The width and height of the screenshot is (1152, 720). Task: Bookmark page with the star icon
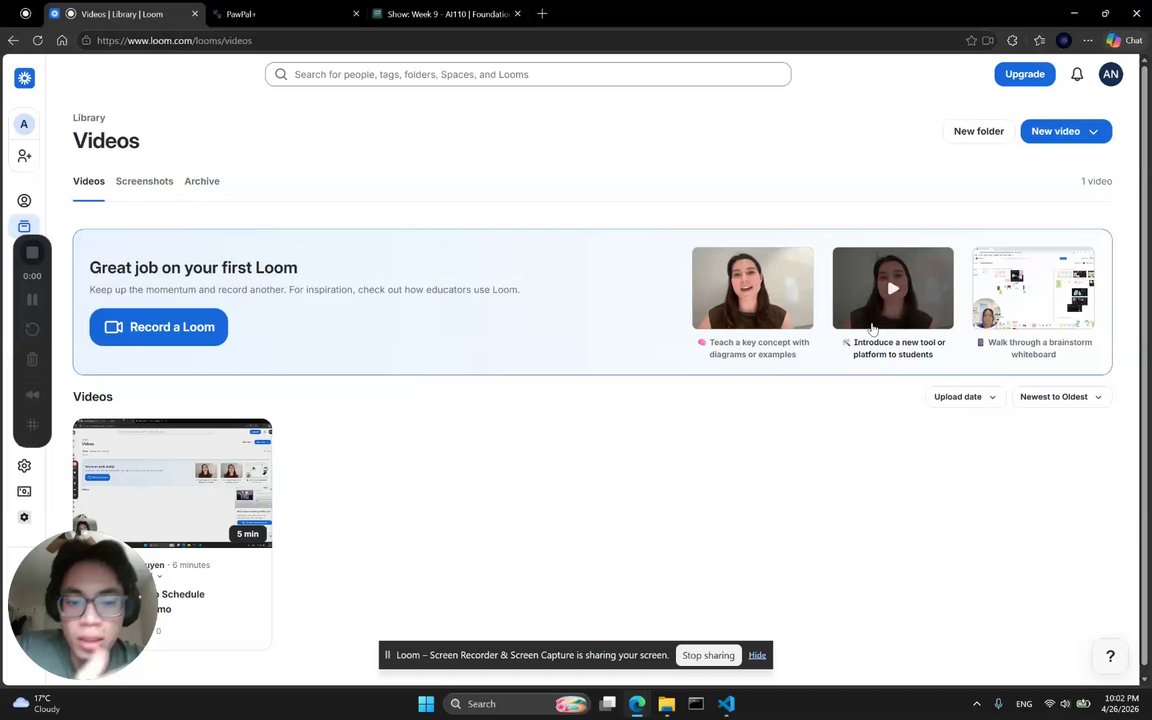click(971, 40)
